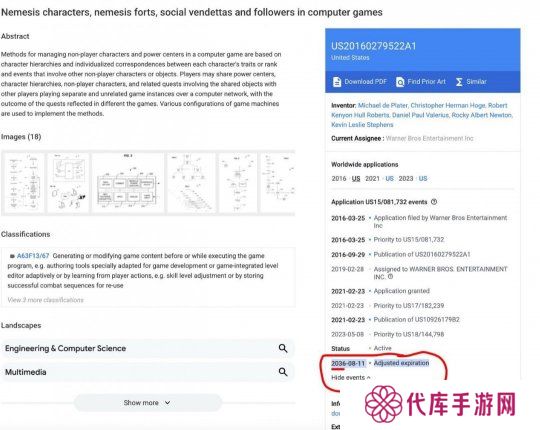
Task: Click the Similar sigma icon
Action: pyautogui.click(x=459, y=82)
